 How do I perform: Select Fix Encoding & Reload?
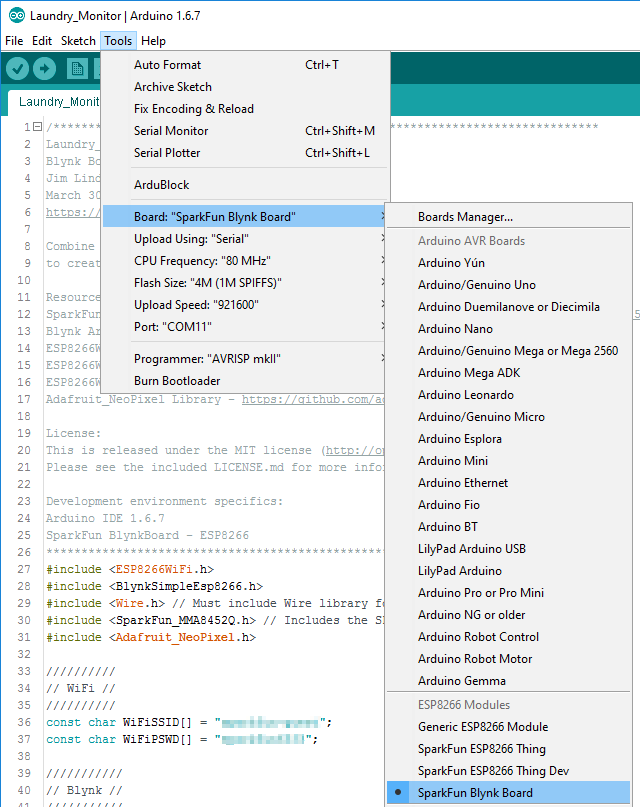[245, 109]
